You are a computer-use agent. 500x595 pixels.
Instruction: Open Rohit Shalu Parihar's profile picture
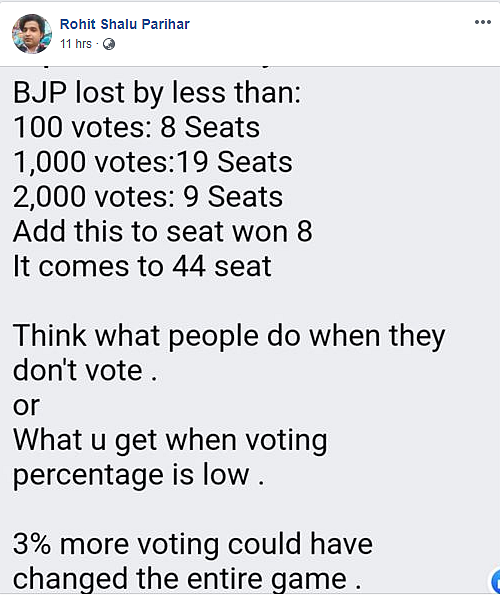coord(32,34)
